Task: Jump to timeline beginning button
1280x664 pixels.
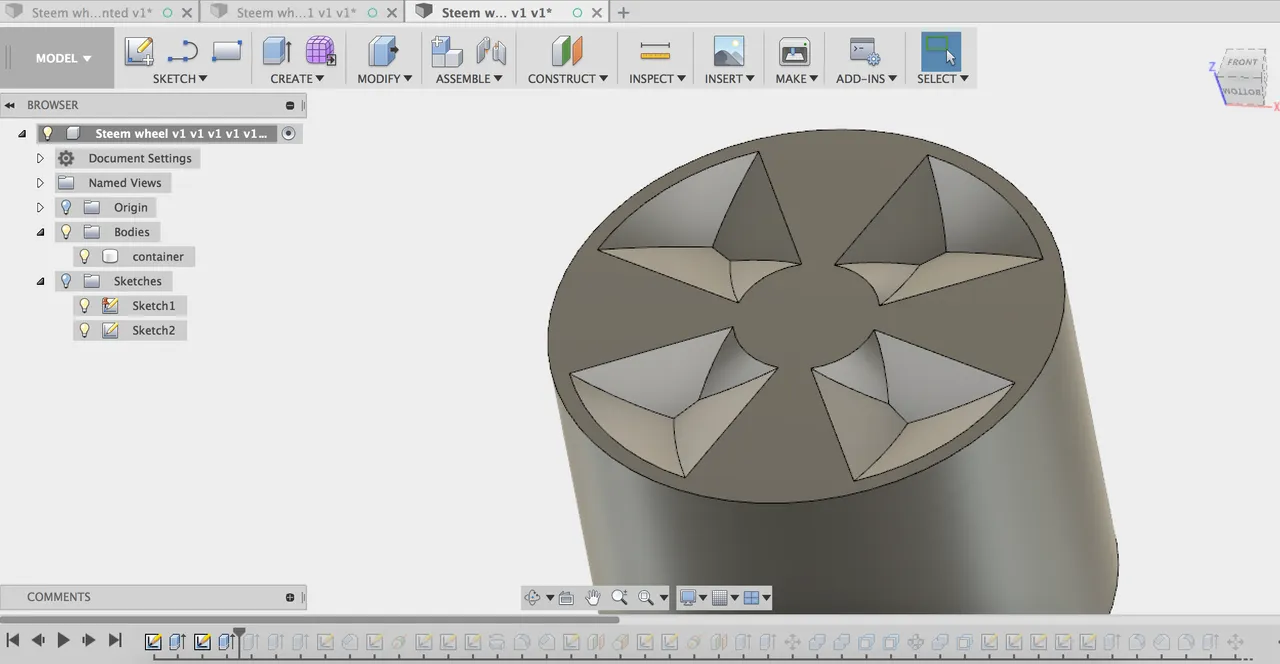Action: [x=13, y=640]
